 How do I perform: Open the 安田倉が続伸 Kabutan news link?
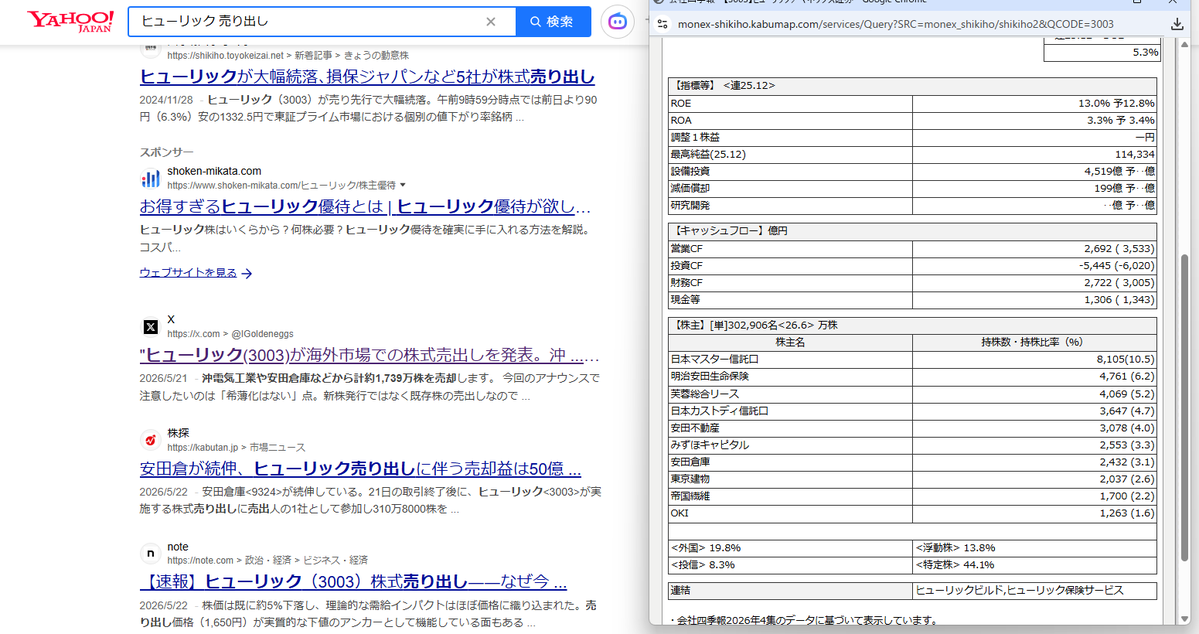[x=360, y=468]
